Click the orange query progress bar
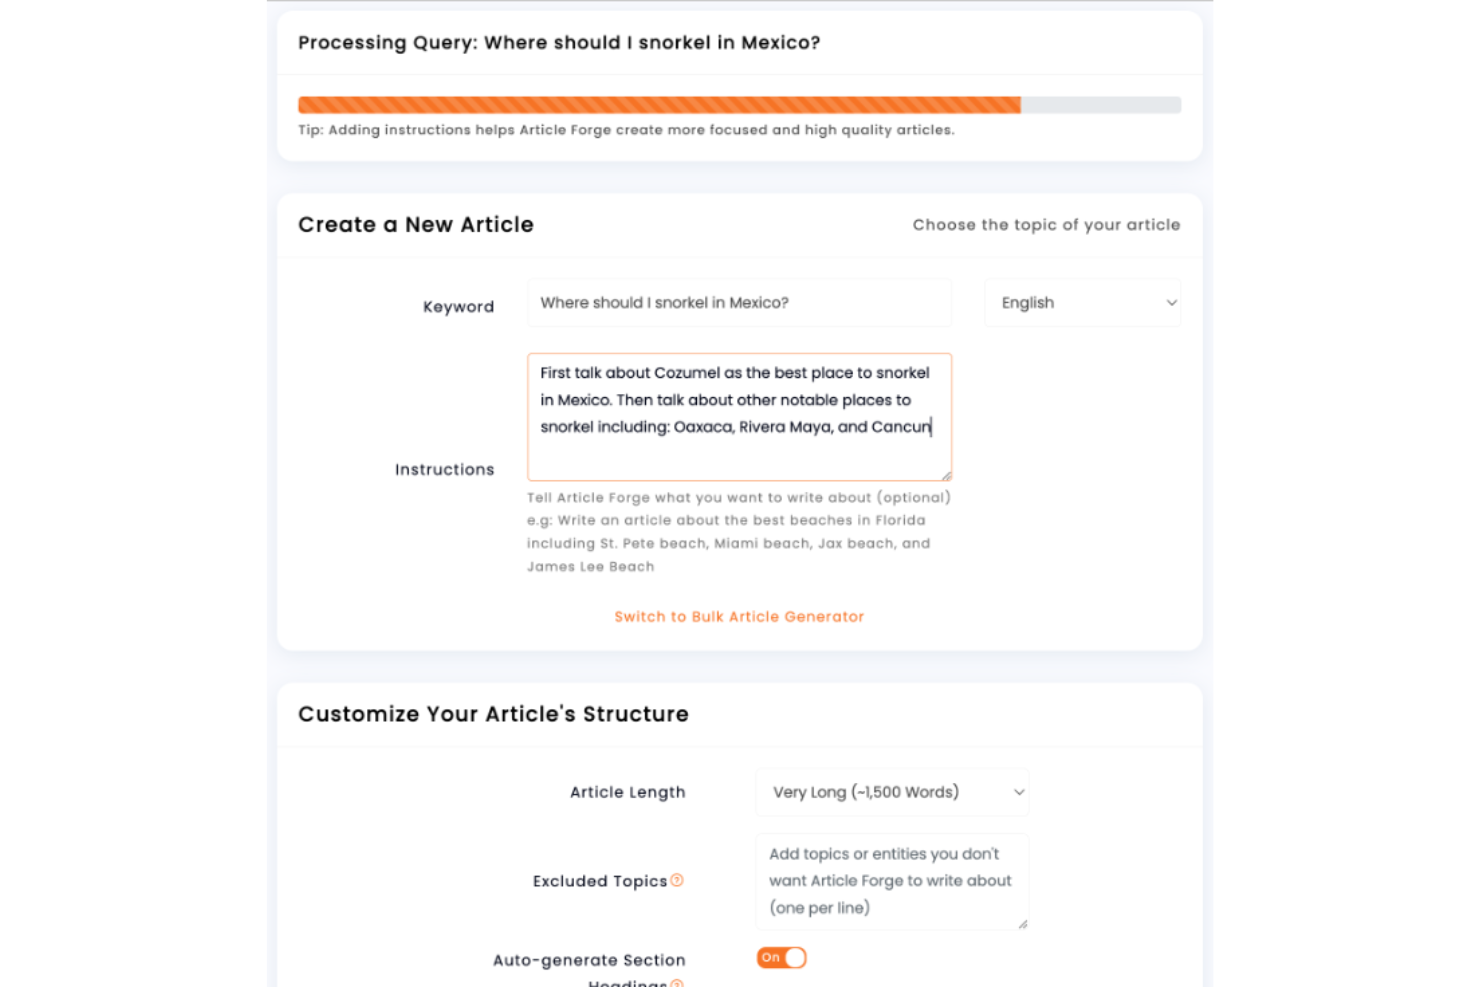Viewport: 1480px width, 987px height. [659, 105]
